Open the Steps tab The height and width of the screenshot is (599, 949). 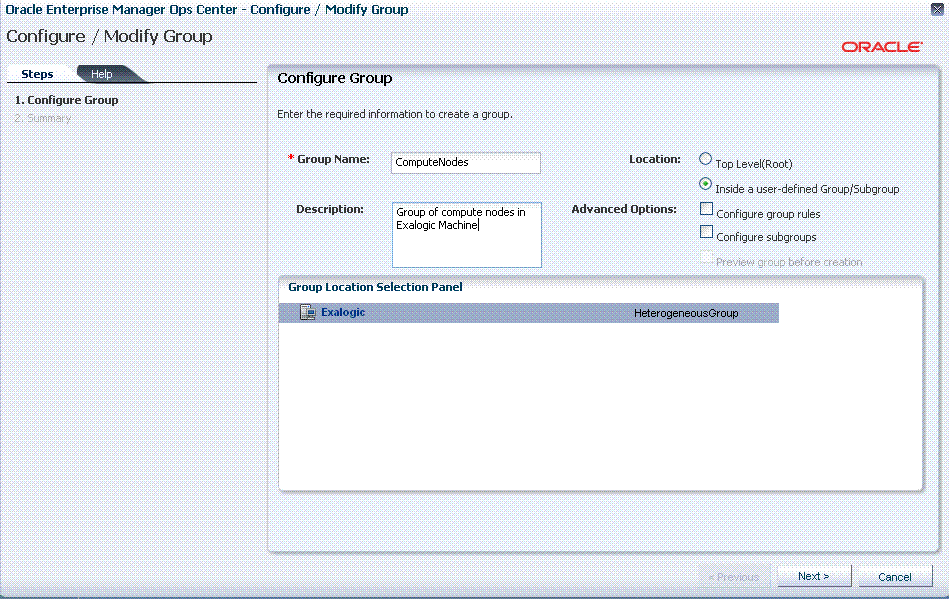pyautogui.click(x=37, y=74)
